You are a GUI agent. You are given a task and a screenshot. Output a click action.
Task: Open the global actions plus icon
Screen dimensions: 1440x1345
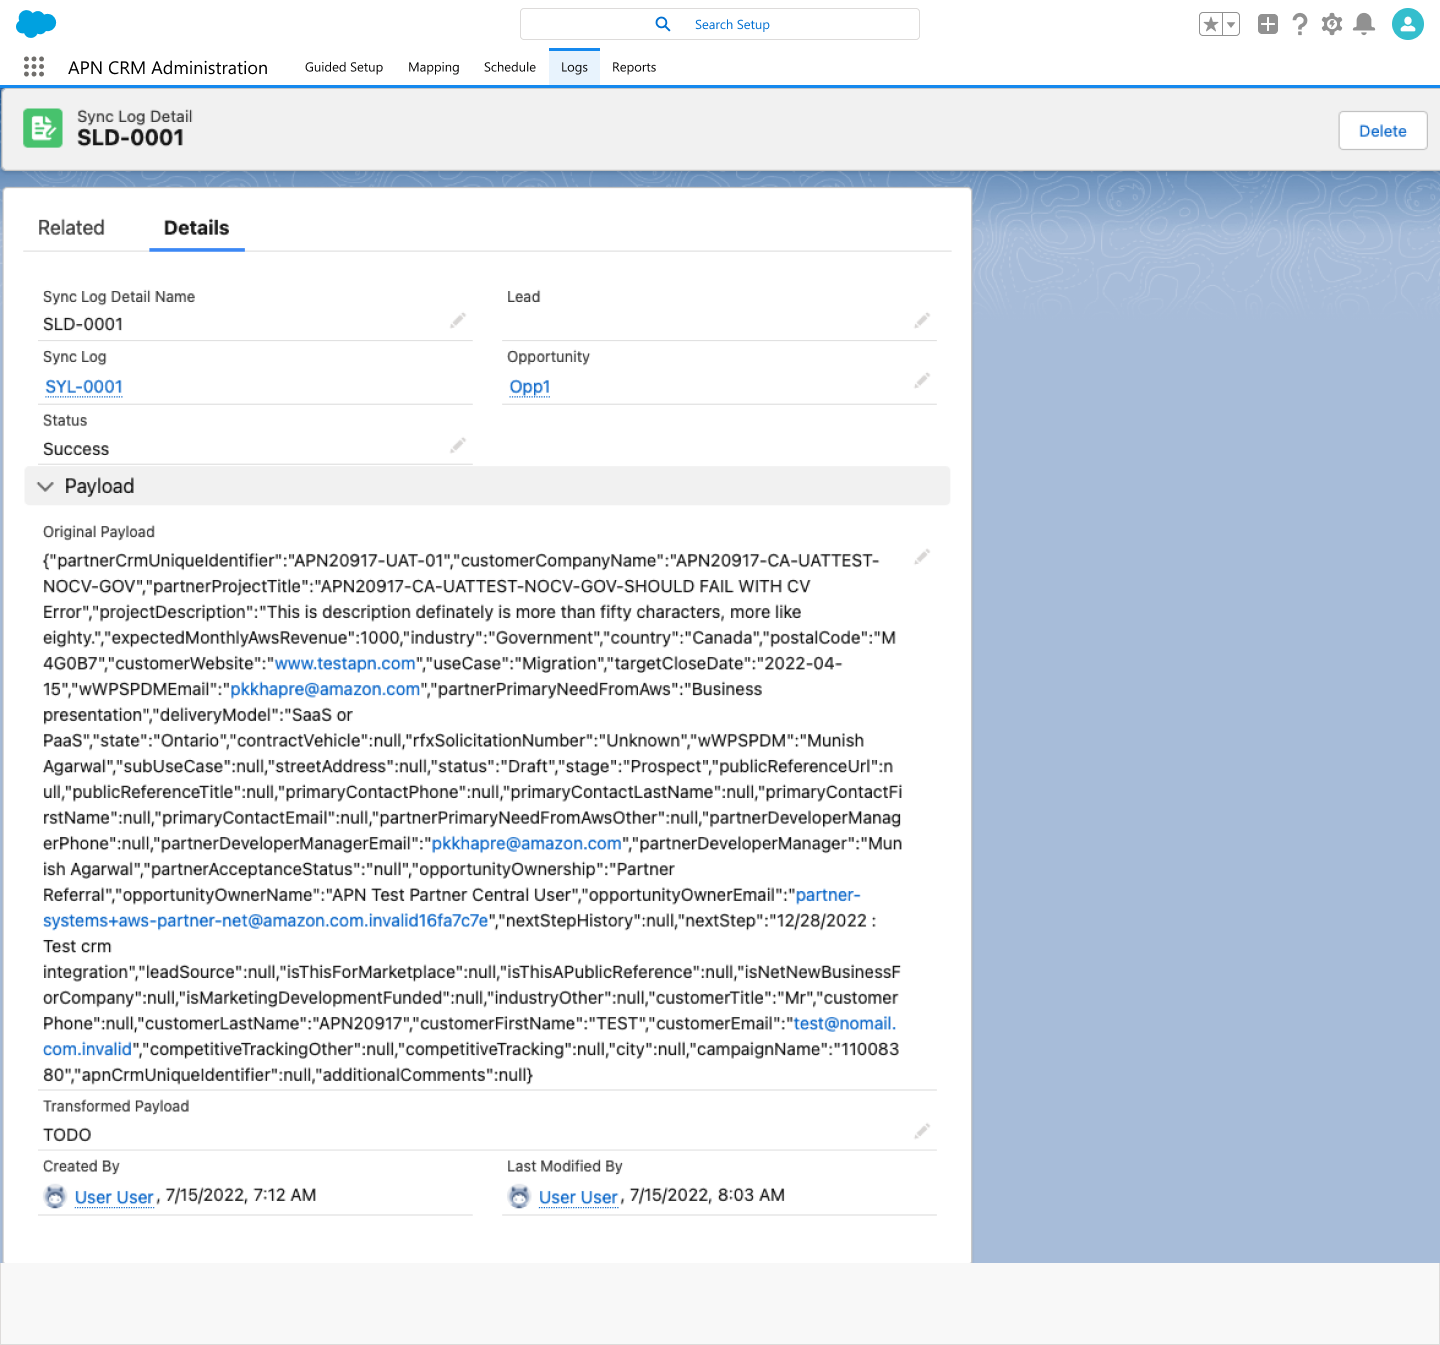1268,24
